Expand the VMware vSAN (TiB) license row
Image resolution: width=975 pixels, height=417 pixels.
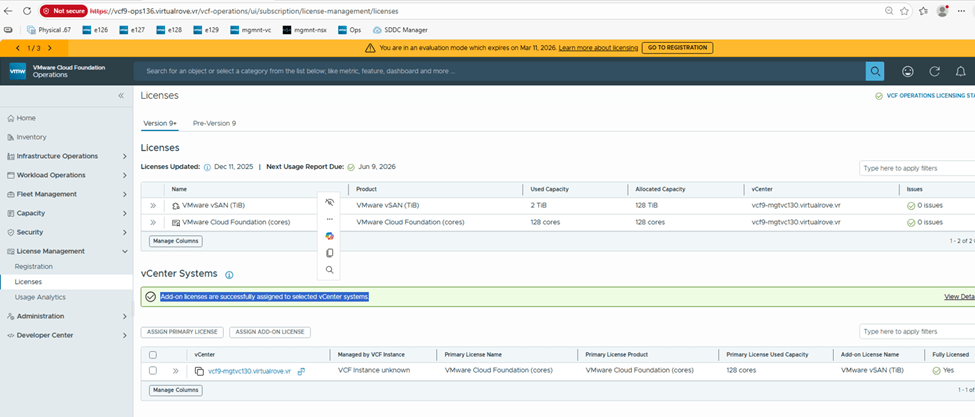tap(154, 205)
